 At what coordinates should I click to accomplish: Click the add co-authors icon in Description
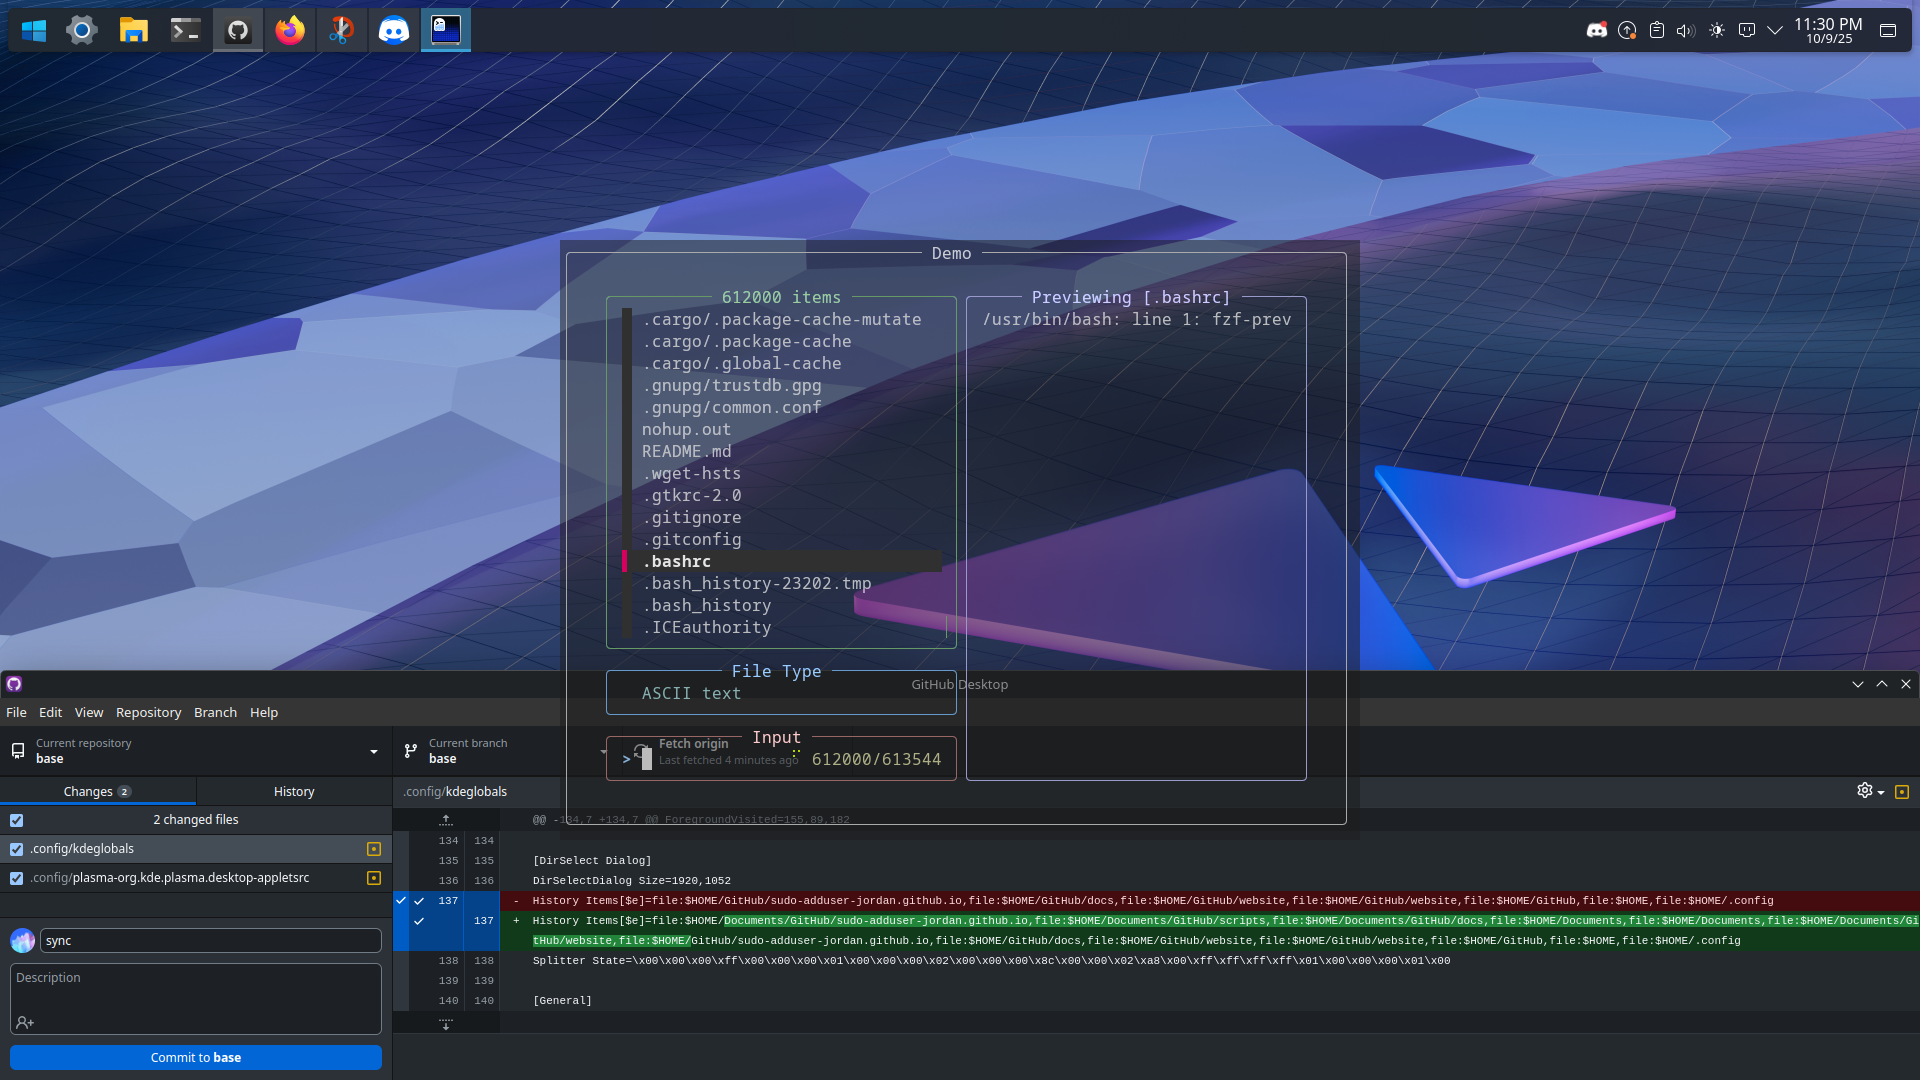(x=25, y=1022)
